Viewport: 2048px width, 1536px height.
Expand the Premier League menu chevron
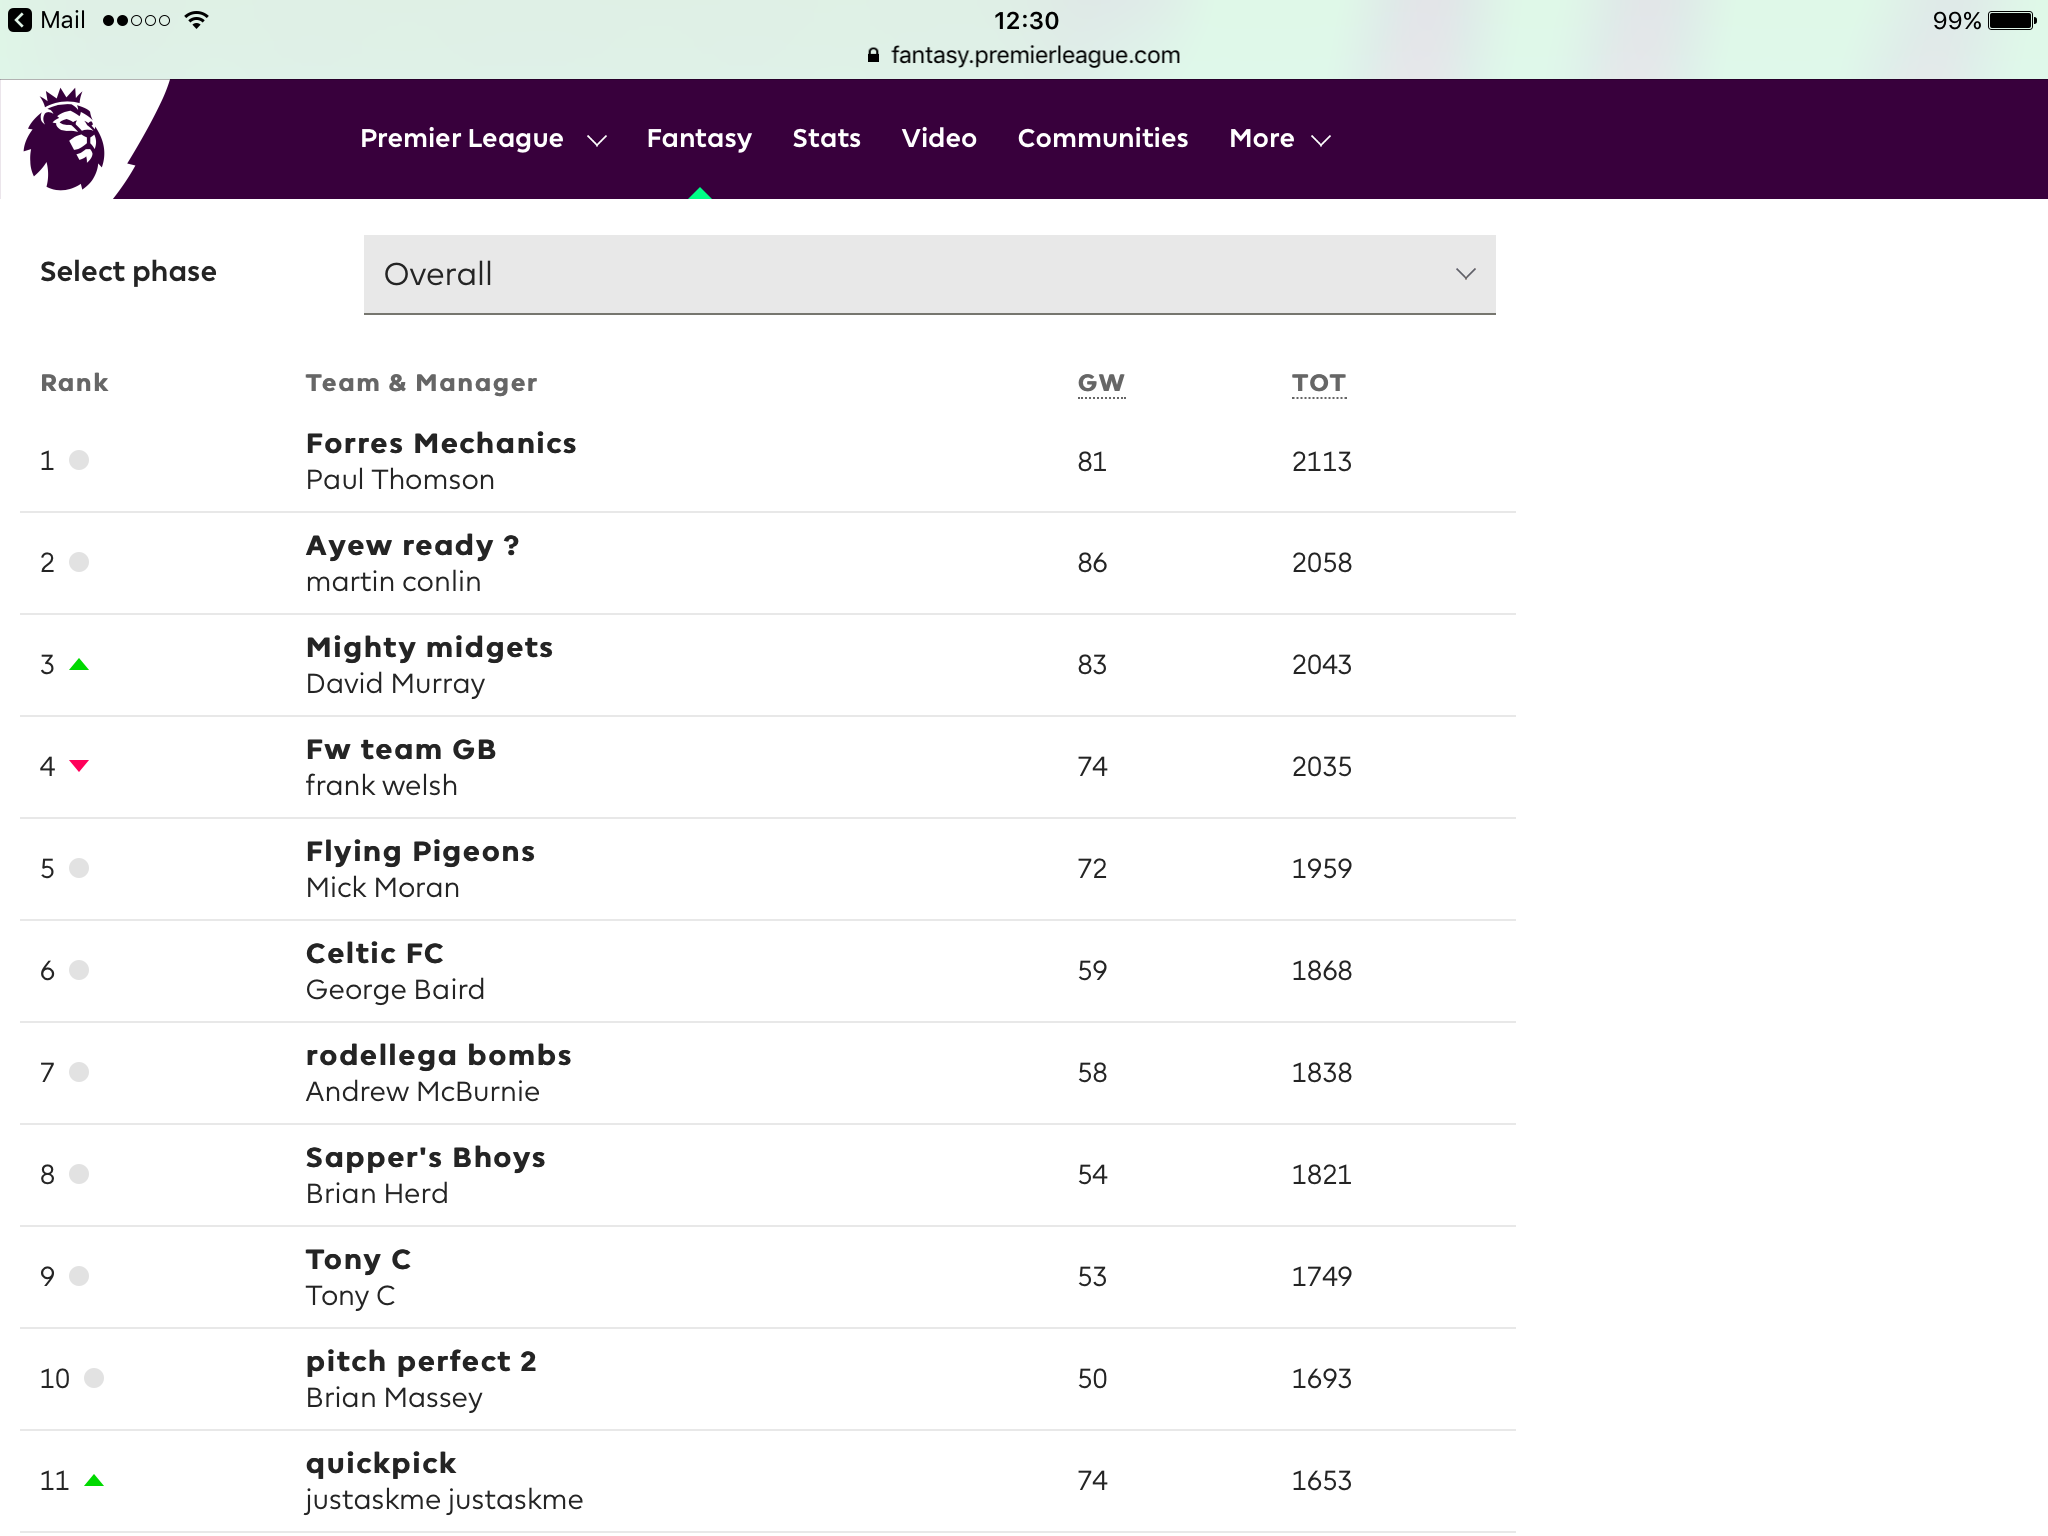click(597, 140)
